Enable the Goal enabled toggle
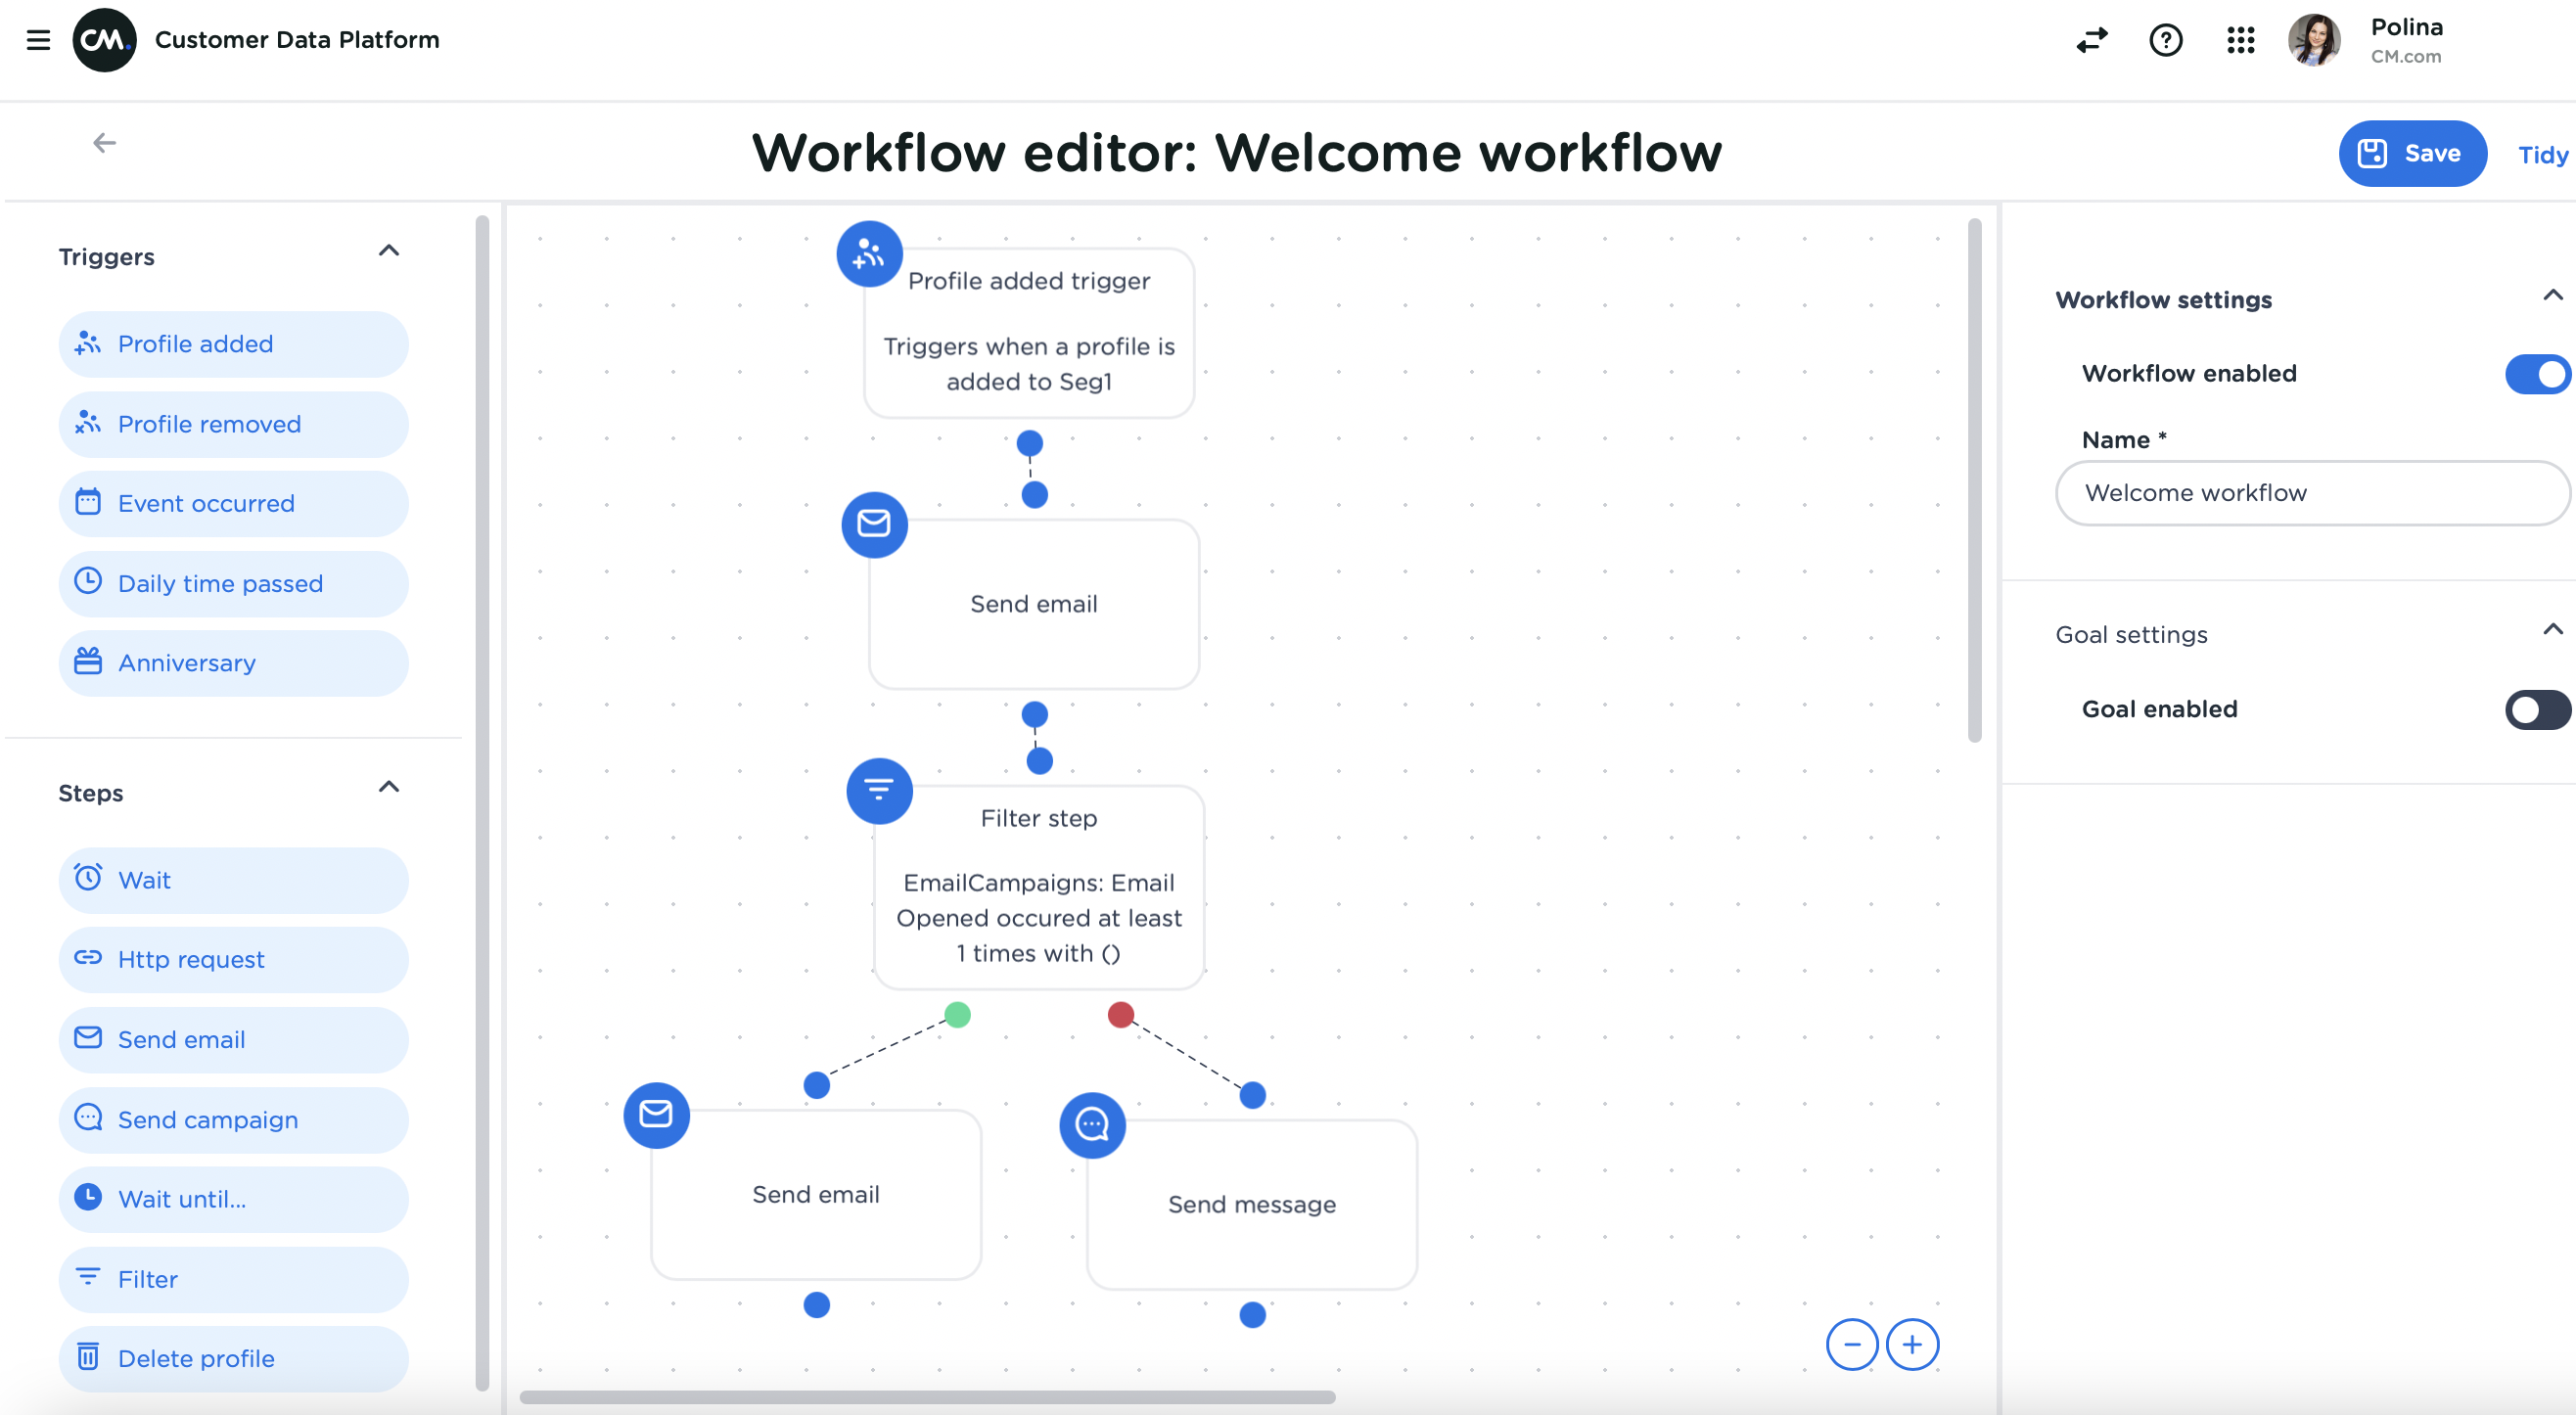This screenshot has width=2576, height=1415. [2536, 707]
